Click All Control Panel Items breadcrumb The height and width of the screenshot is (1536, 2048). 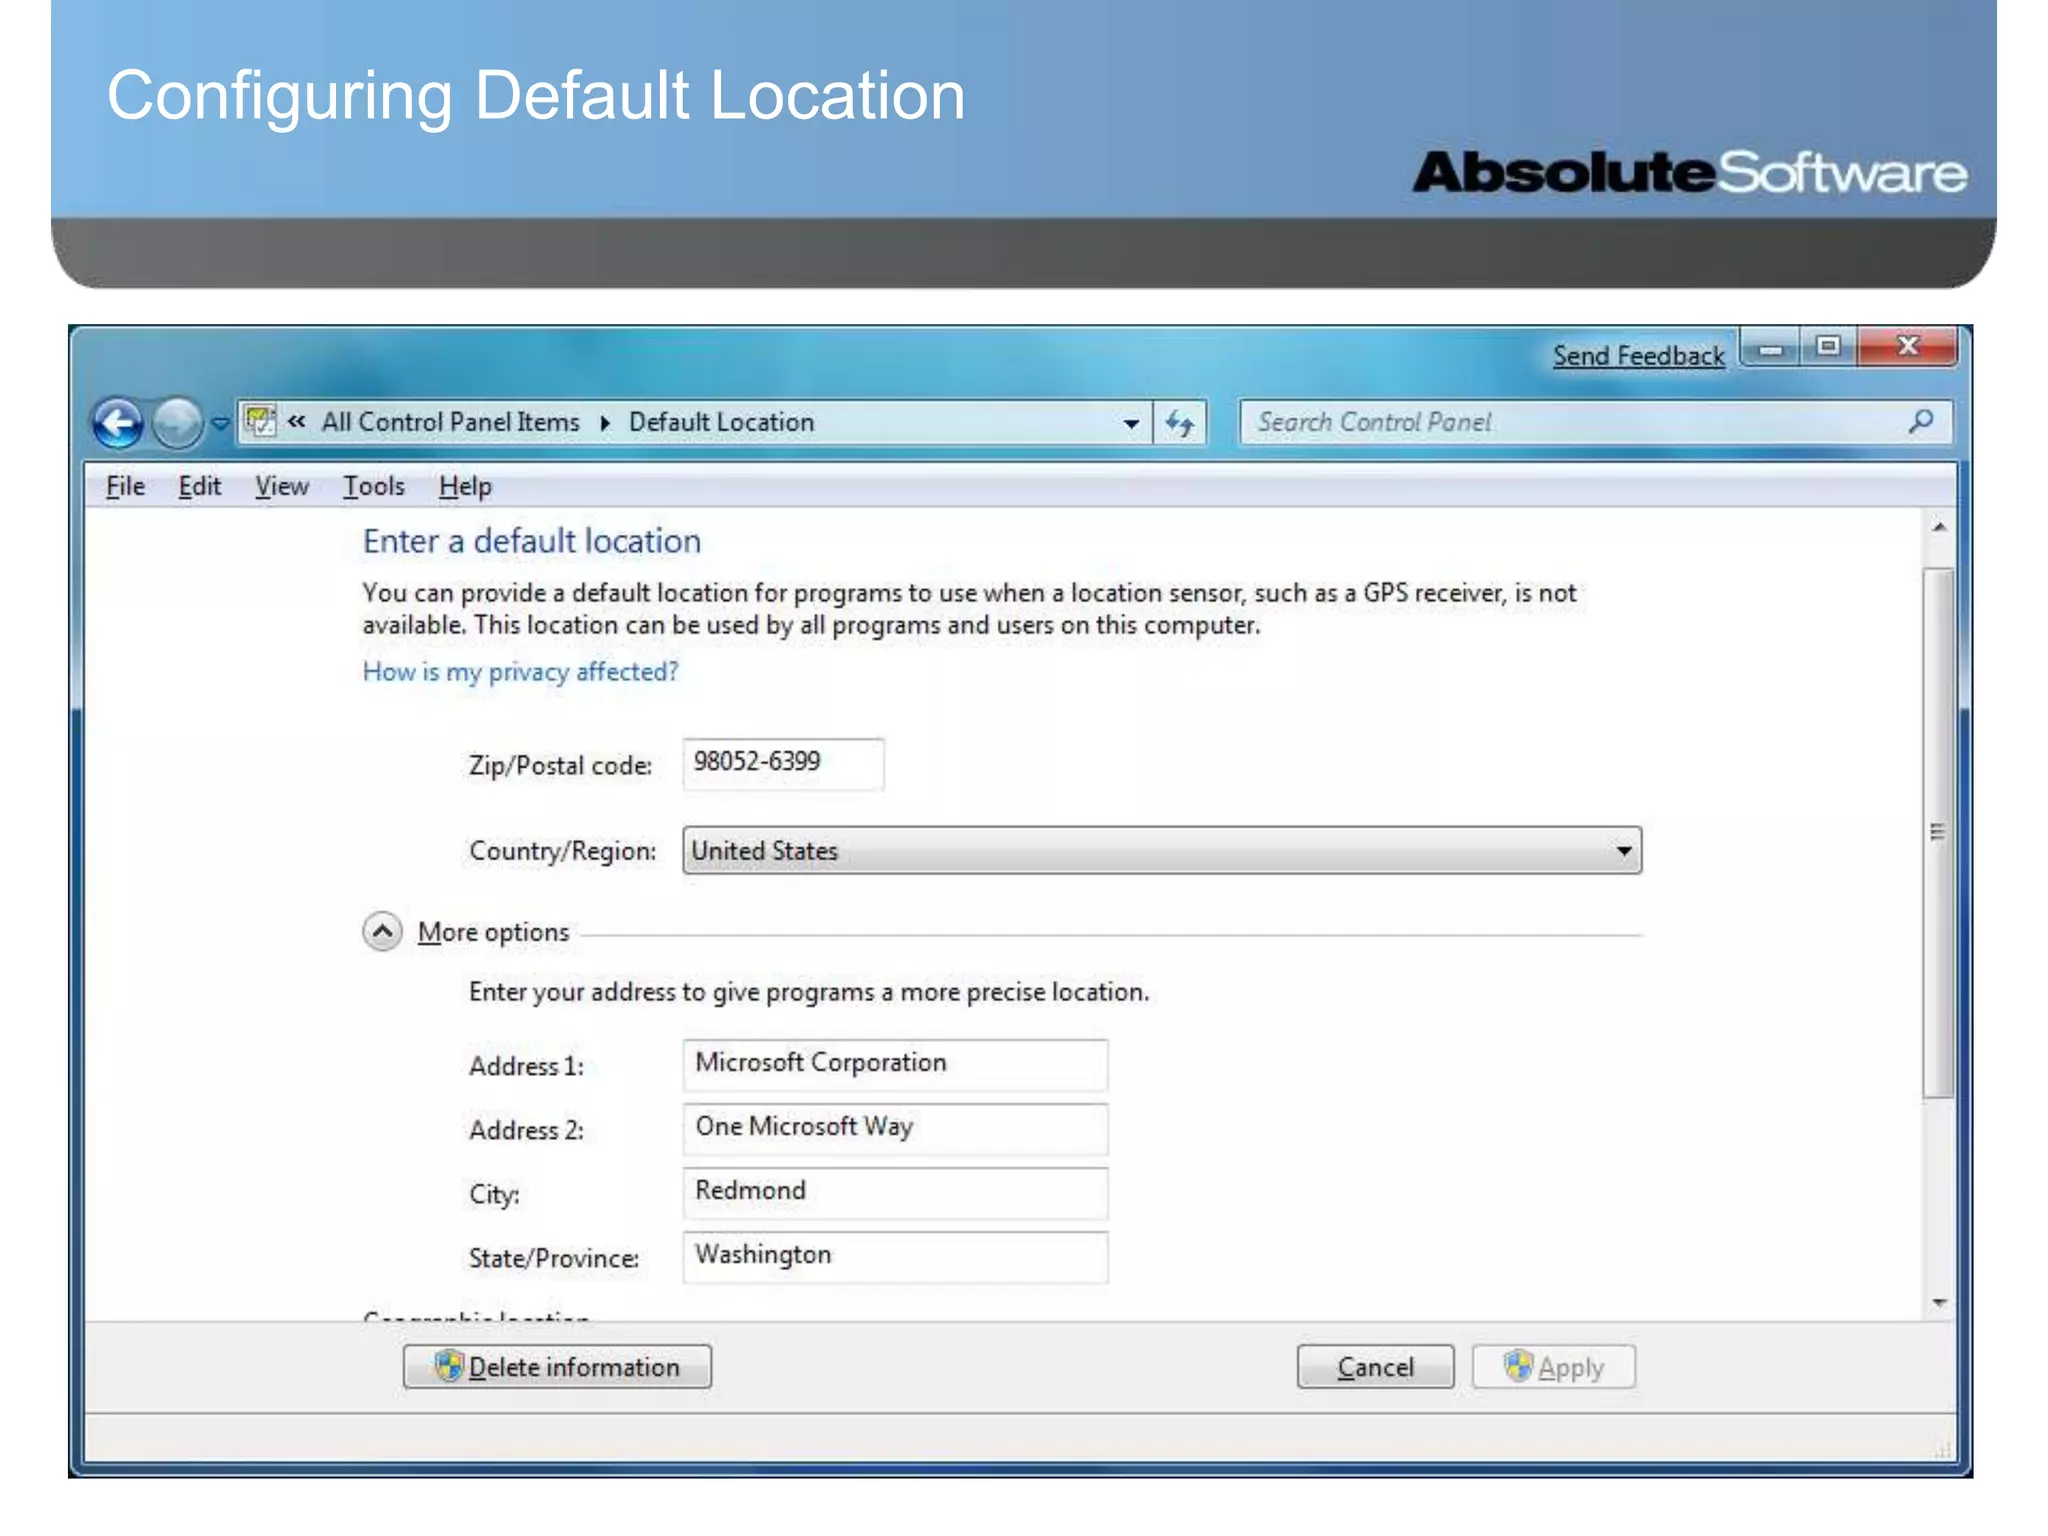(x=450, y=422)
